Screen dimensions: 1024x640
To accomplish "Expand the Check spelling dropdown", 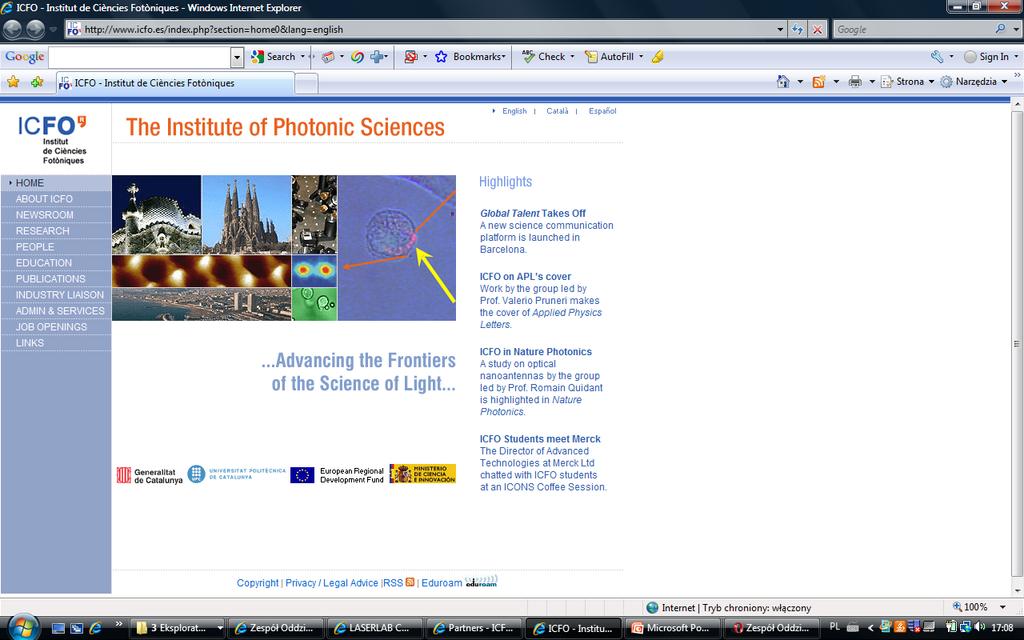I will point(572,57).
